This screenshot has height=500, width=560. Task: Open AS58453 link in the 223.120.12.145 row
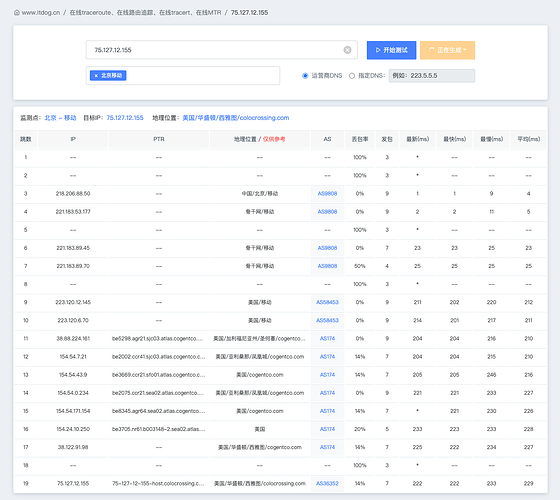pyautogui.click(x=327, y=302)
